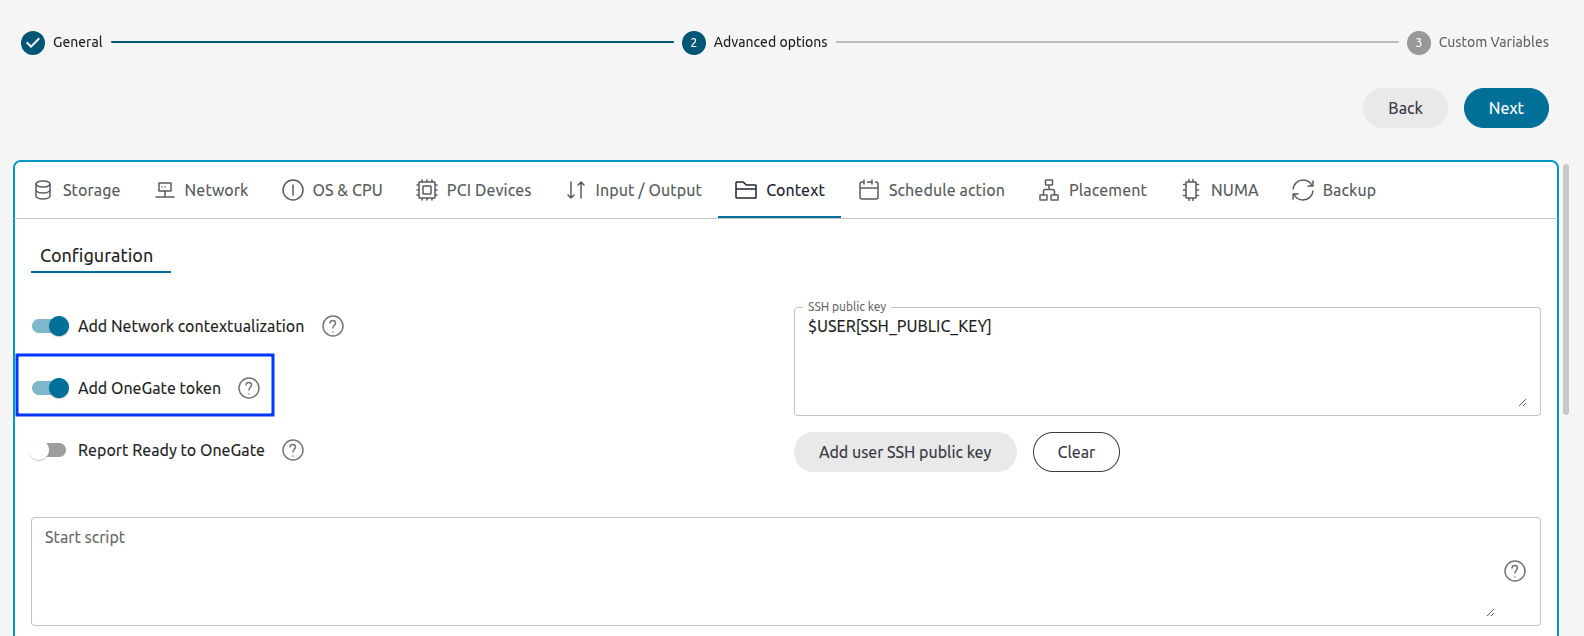The image size is (1584, 636).
Task: Click Add user SSH public key
Action: pos(905,452)
